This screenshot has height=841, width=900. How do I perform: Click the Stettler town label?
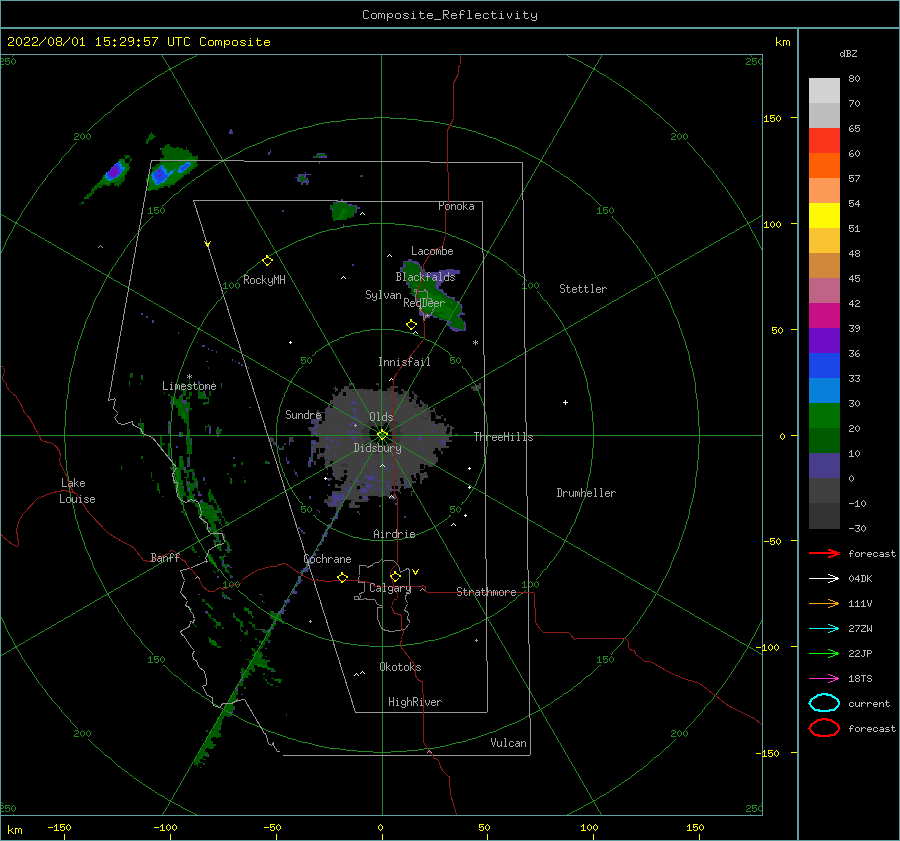[583, 289]
